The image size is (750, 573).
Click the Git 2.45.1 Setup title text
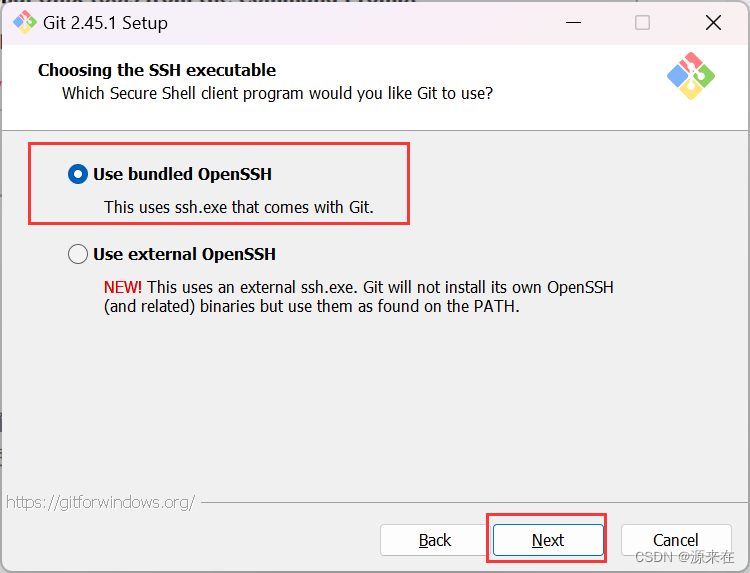click(105, 23)
